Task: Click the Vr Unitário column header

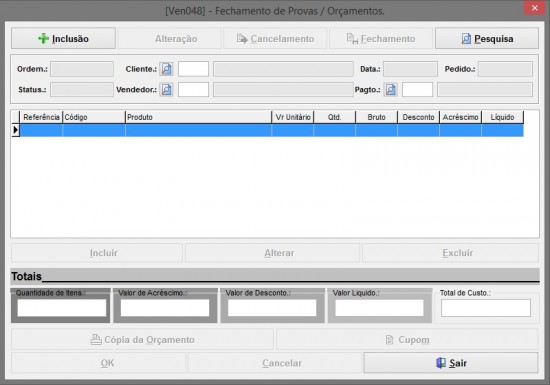Action: (293, 117)
